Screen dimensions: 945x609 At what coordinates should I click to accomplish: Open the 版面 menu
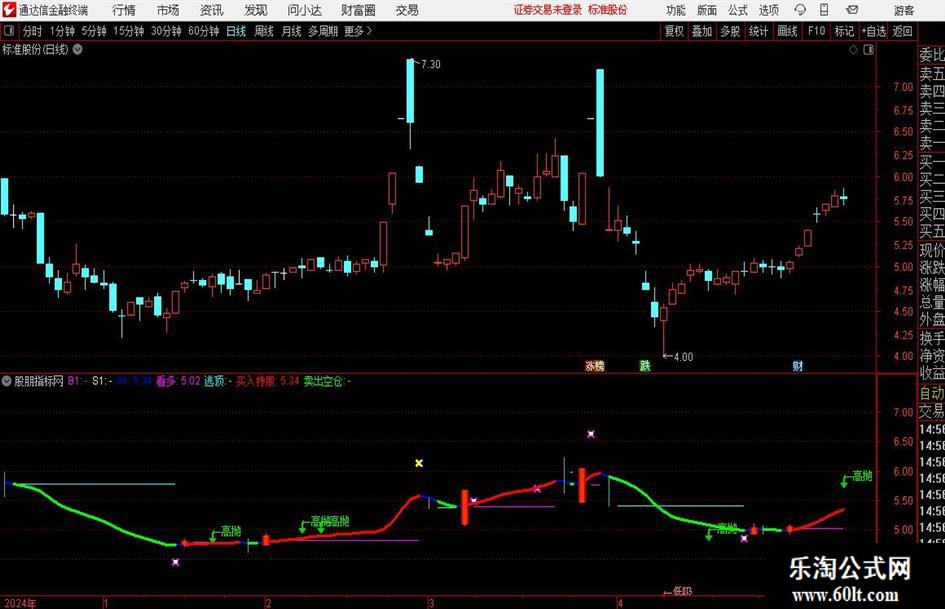[706, 10]
